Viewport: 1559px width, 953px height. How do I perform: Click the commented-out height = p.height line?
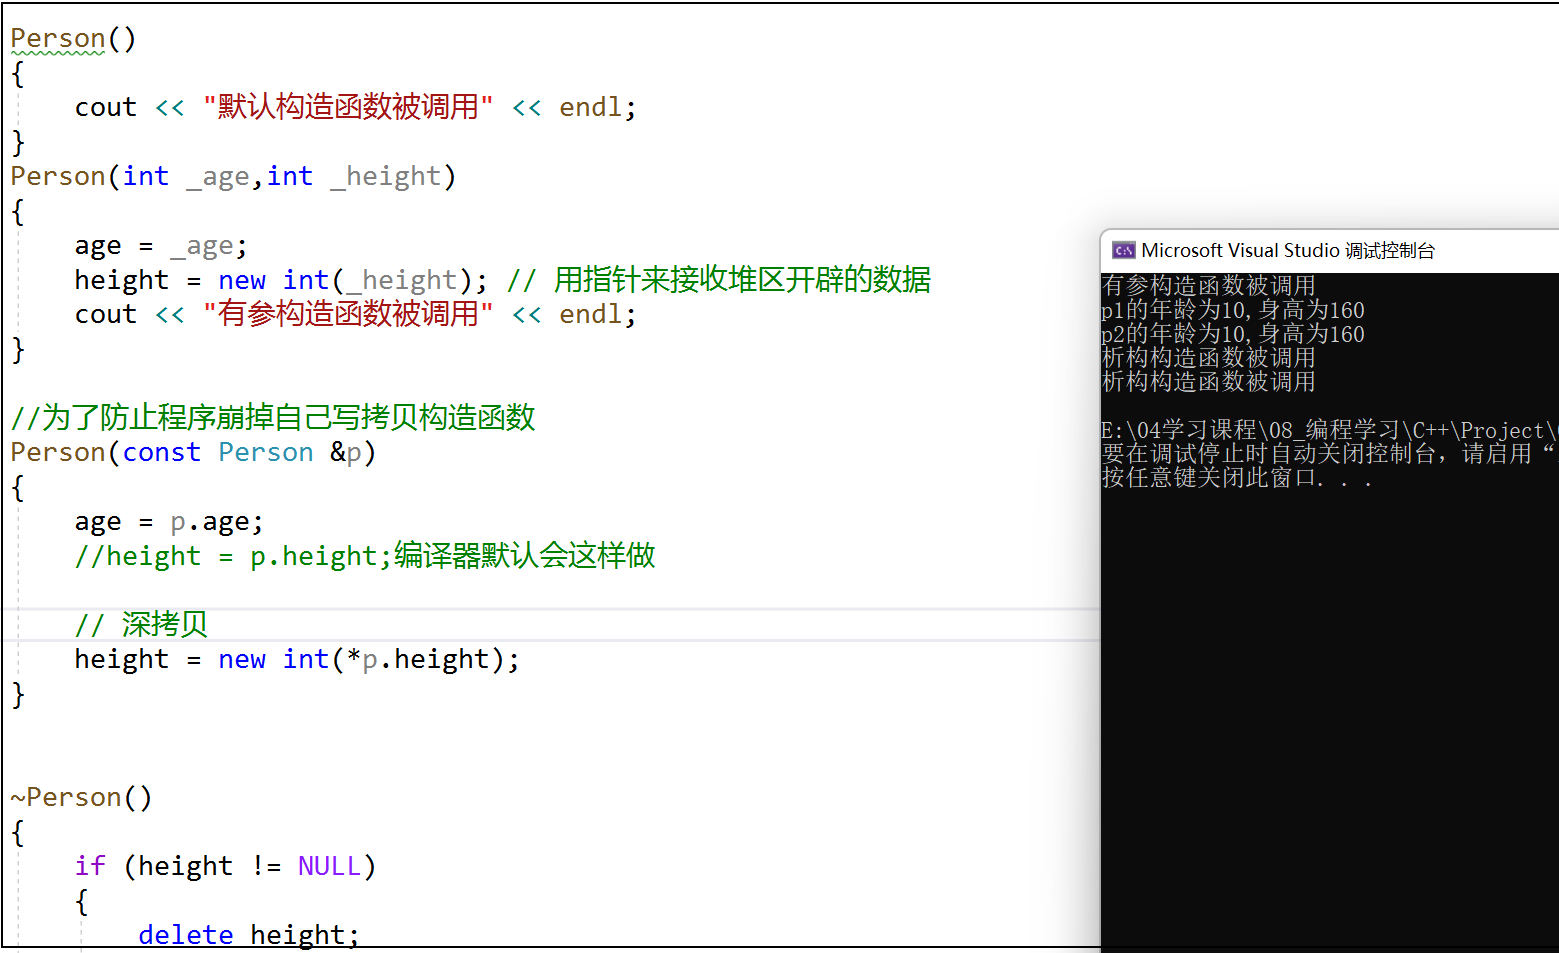pos(364,556)
